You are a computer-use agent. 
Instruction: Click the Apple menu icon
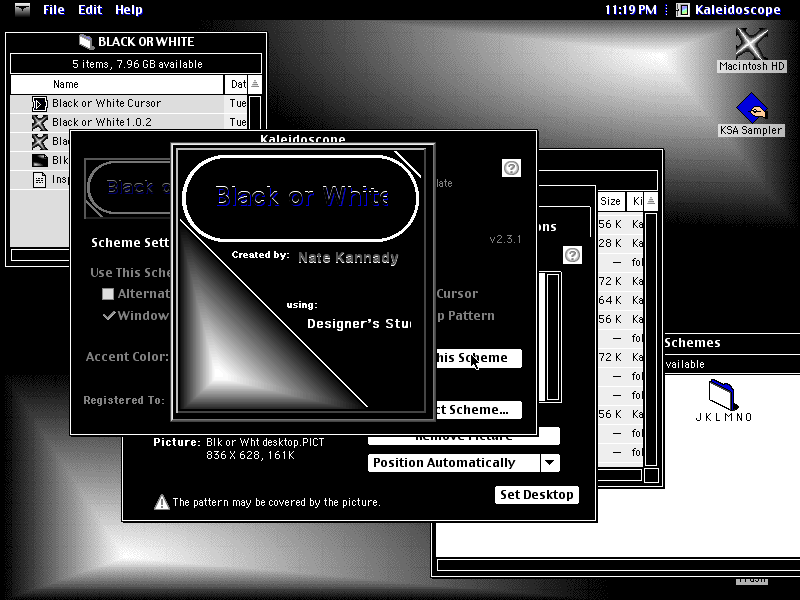coord(22,9)
